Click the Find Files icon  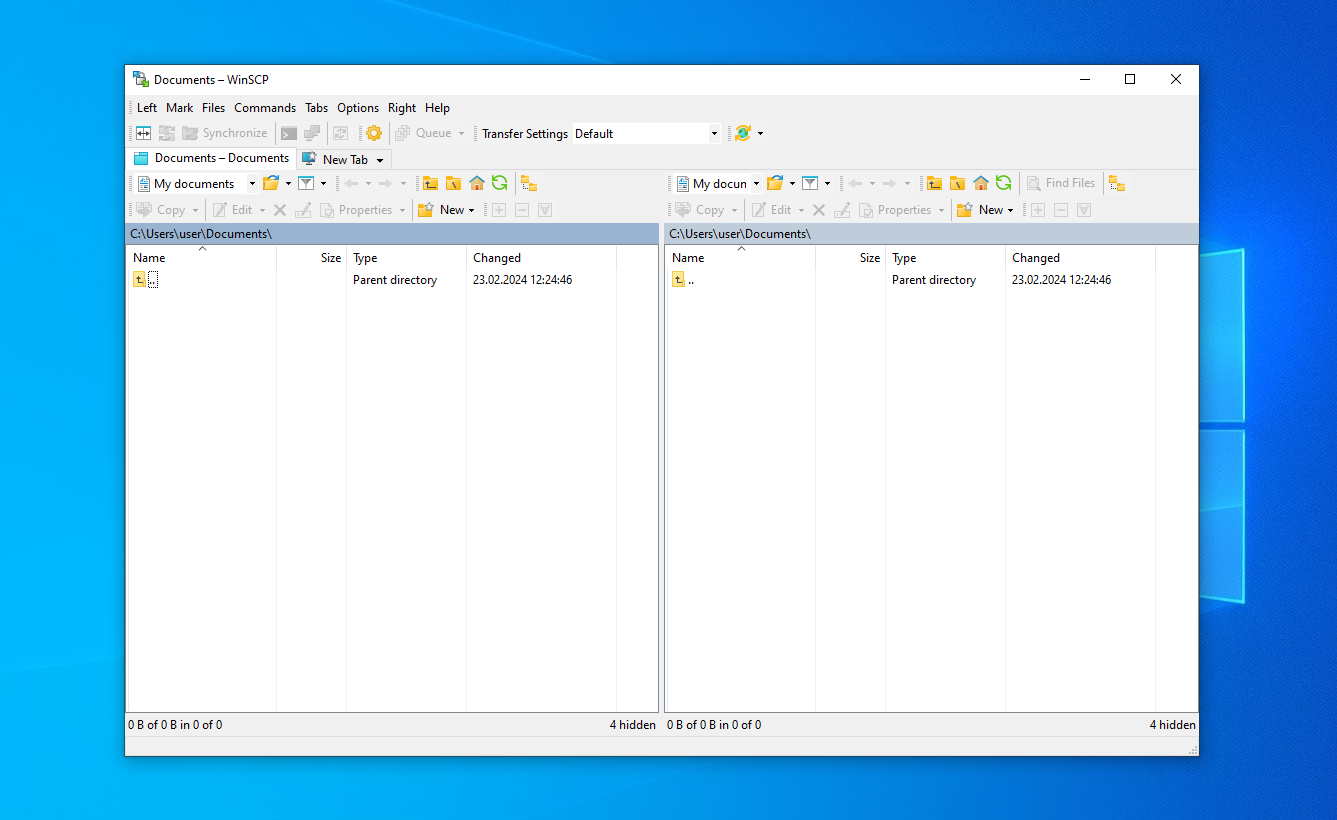1060,183
